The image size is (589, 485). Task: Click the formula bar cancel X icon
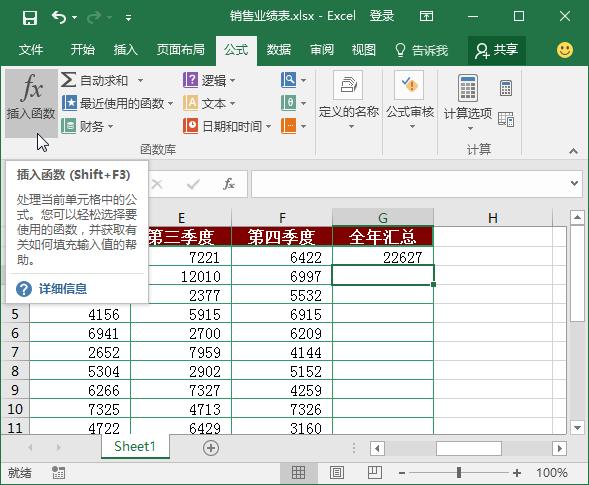[x=157, y=184]
